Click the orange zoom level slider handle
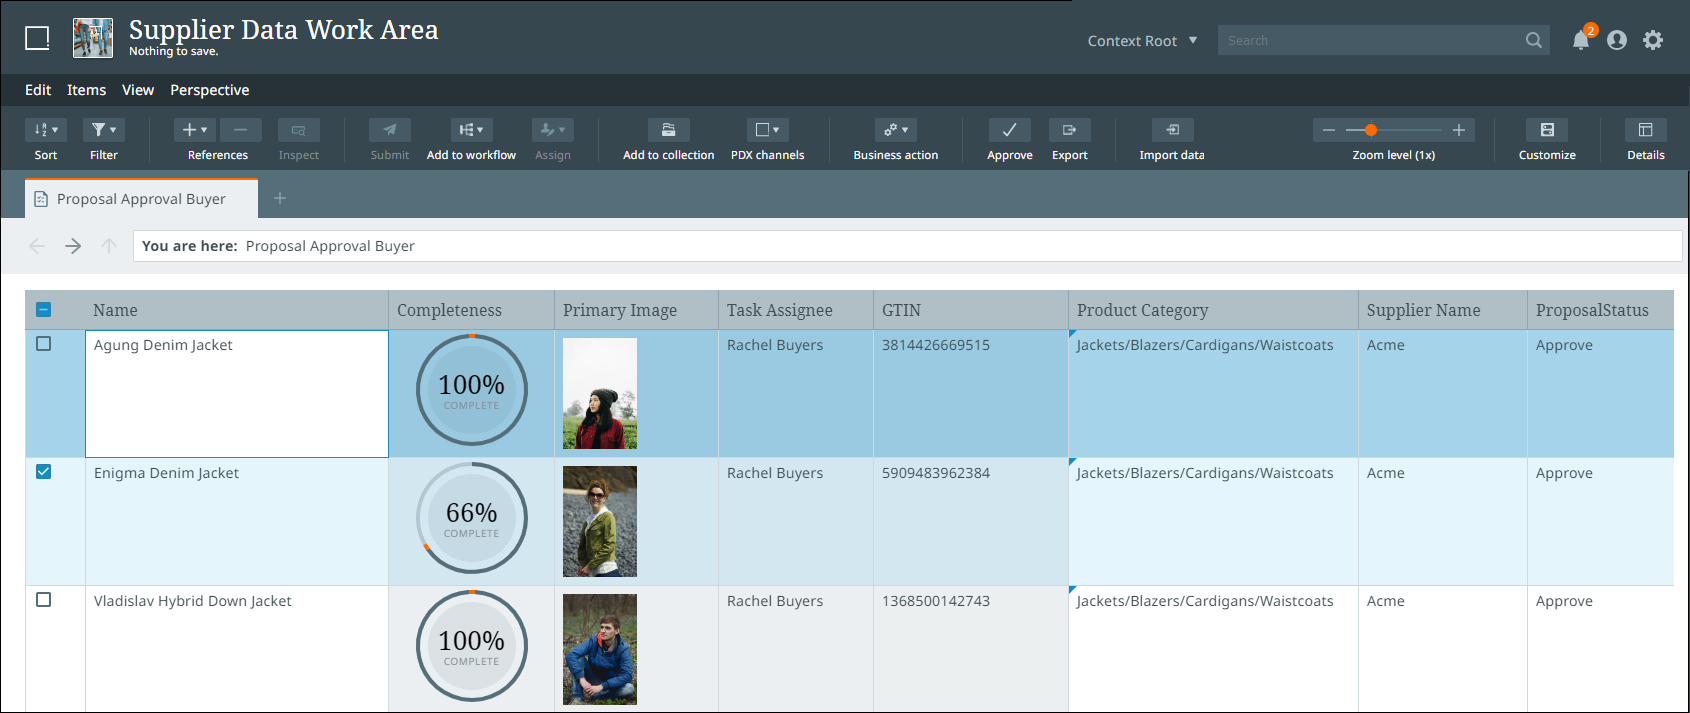The image size is (1690, 713). [1371, 130]
